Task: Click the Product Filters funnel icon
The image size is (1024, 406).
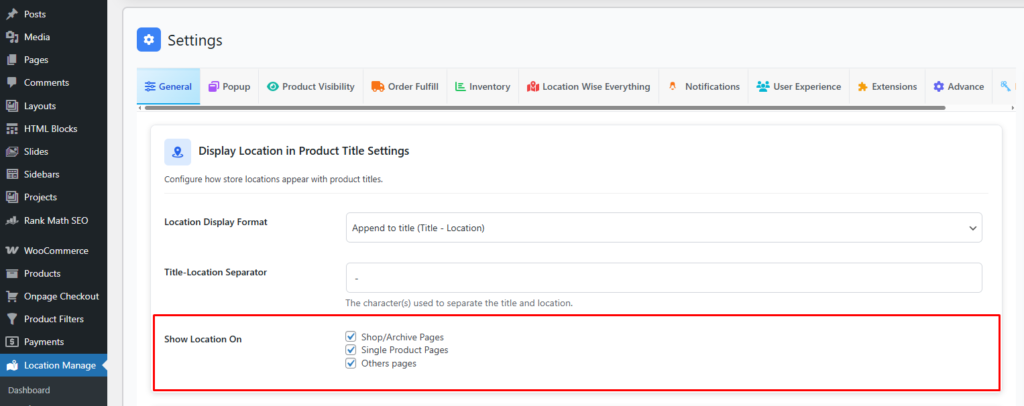Action: (x=12, y=319)
